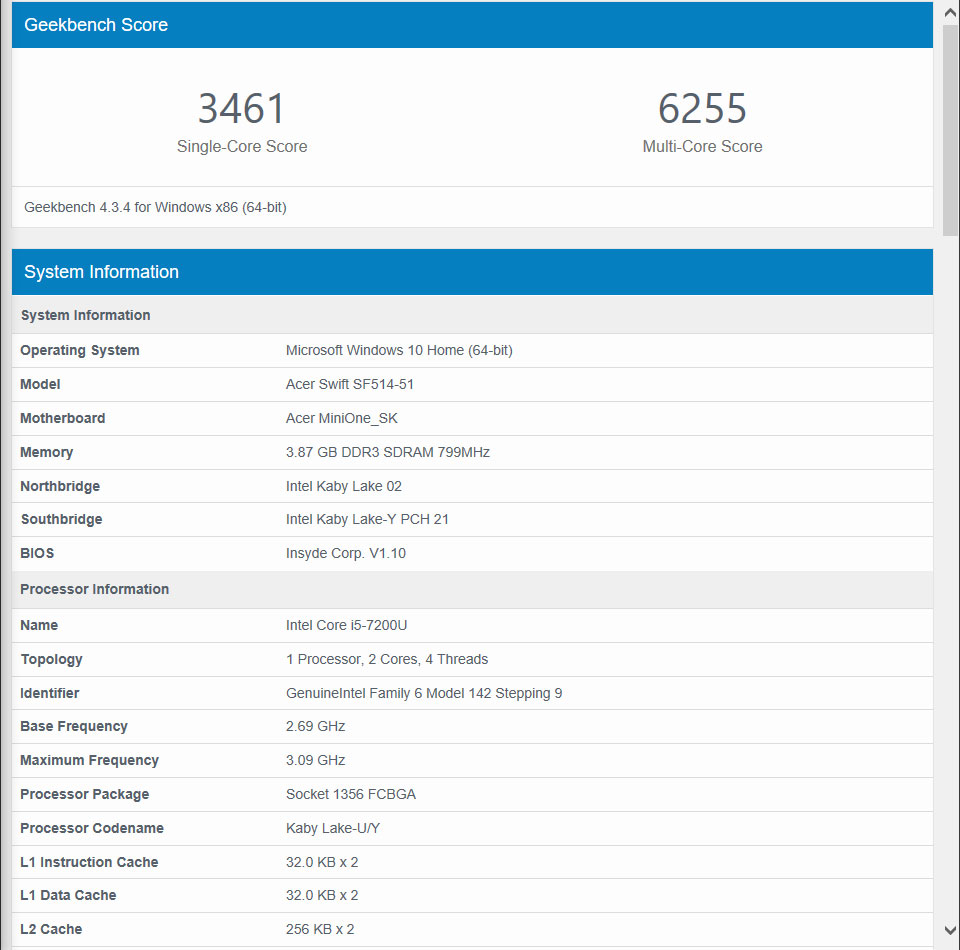
Task: Select L1 Instruction Cache 32.0 KB x 2
Action: [x=322, y=862]
